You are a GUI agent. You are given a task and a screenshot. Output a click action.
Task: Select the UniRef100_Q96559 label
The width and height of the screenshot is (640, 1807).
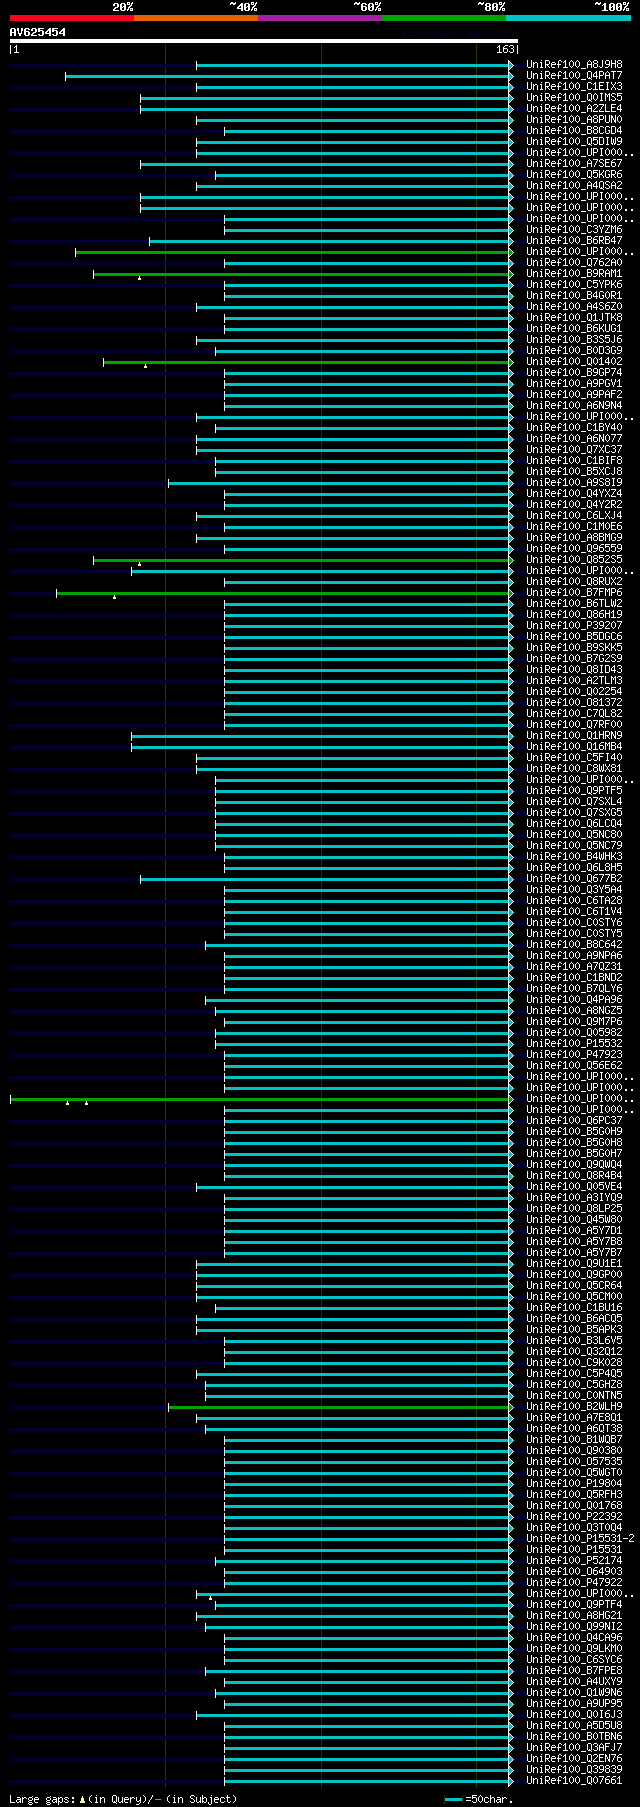574,549
